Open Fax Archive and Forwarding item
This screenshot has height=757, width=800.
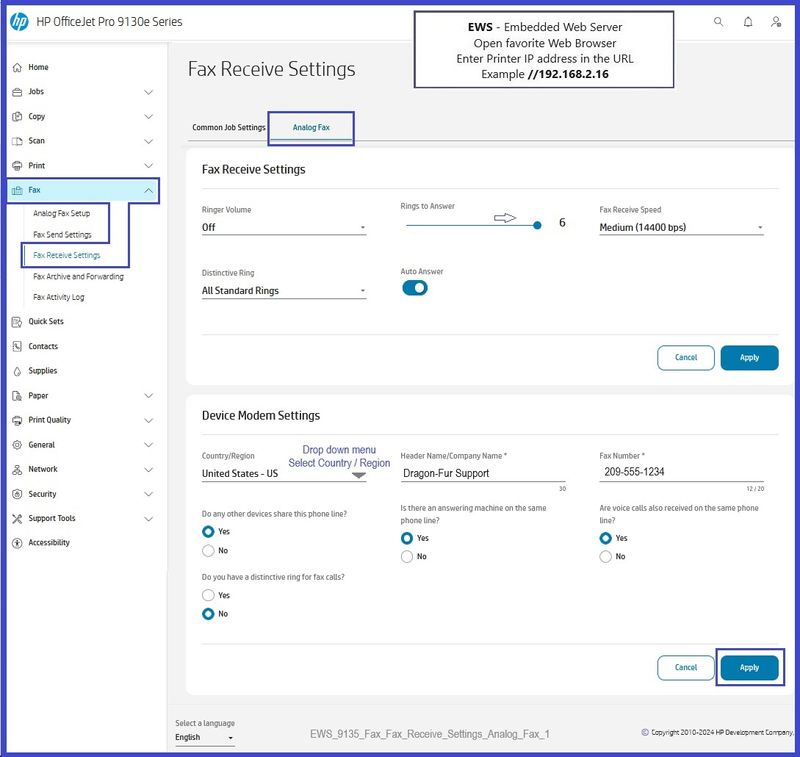(78, 276)
